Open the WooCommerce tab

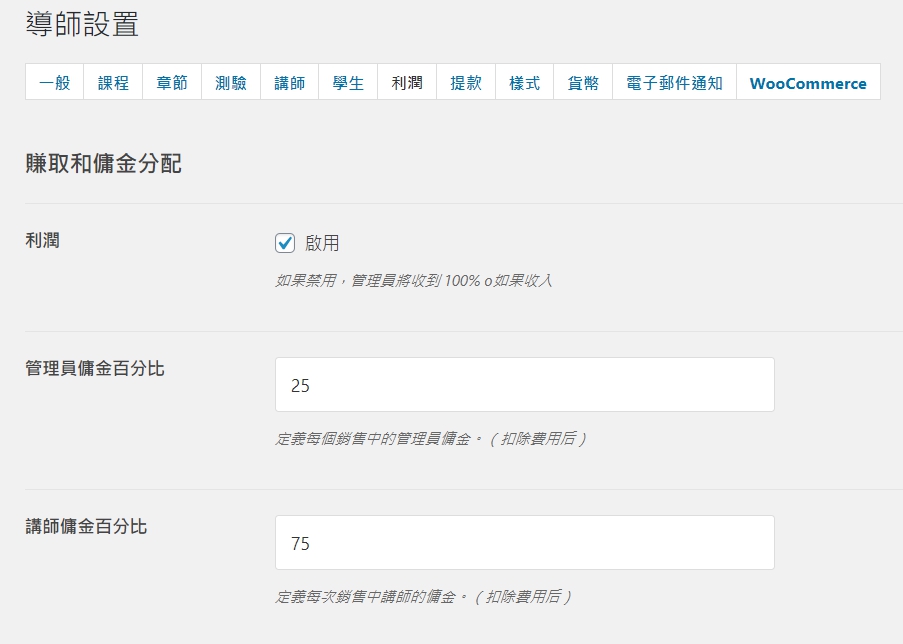tap(809, 82)
